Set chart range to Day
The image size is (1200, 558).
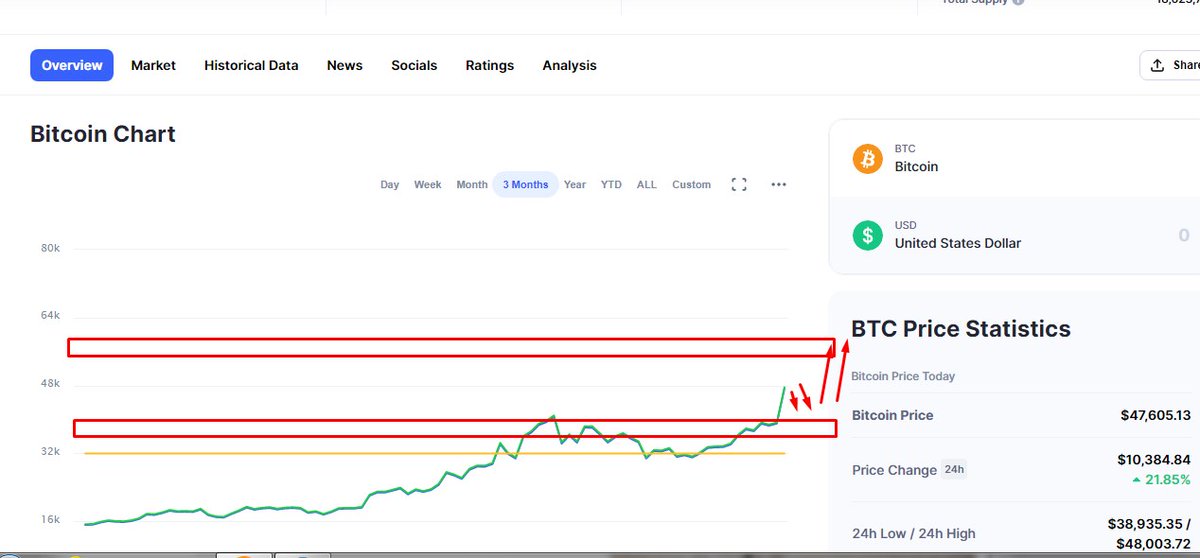click(x=390, y=185)
